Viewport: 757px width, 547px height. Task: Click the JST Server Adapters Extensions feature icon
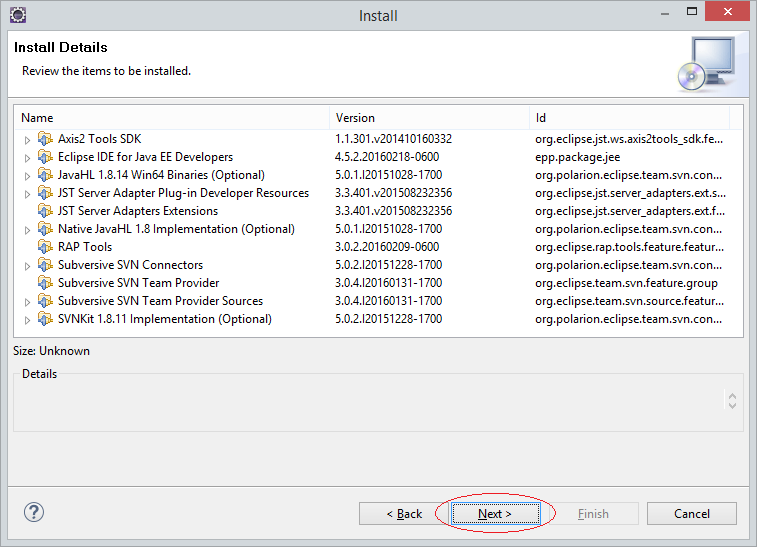point(45,211)
